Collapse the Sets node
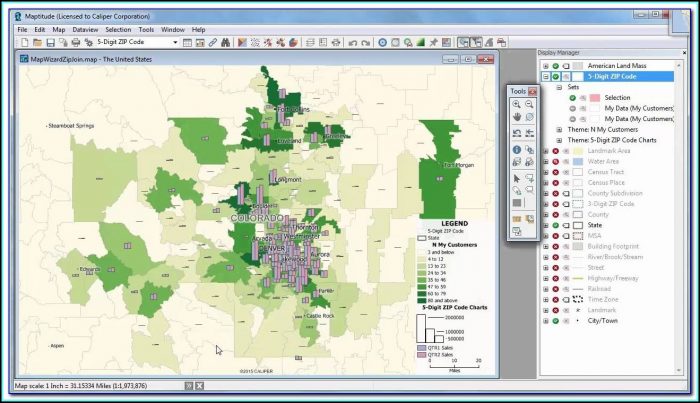700x403 pixels. [559, 87]
